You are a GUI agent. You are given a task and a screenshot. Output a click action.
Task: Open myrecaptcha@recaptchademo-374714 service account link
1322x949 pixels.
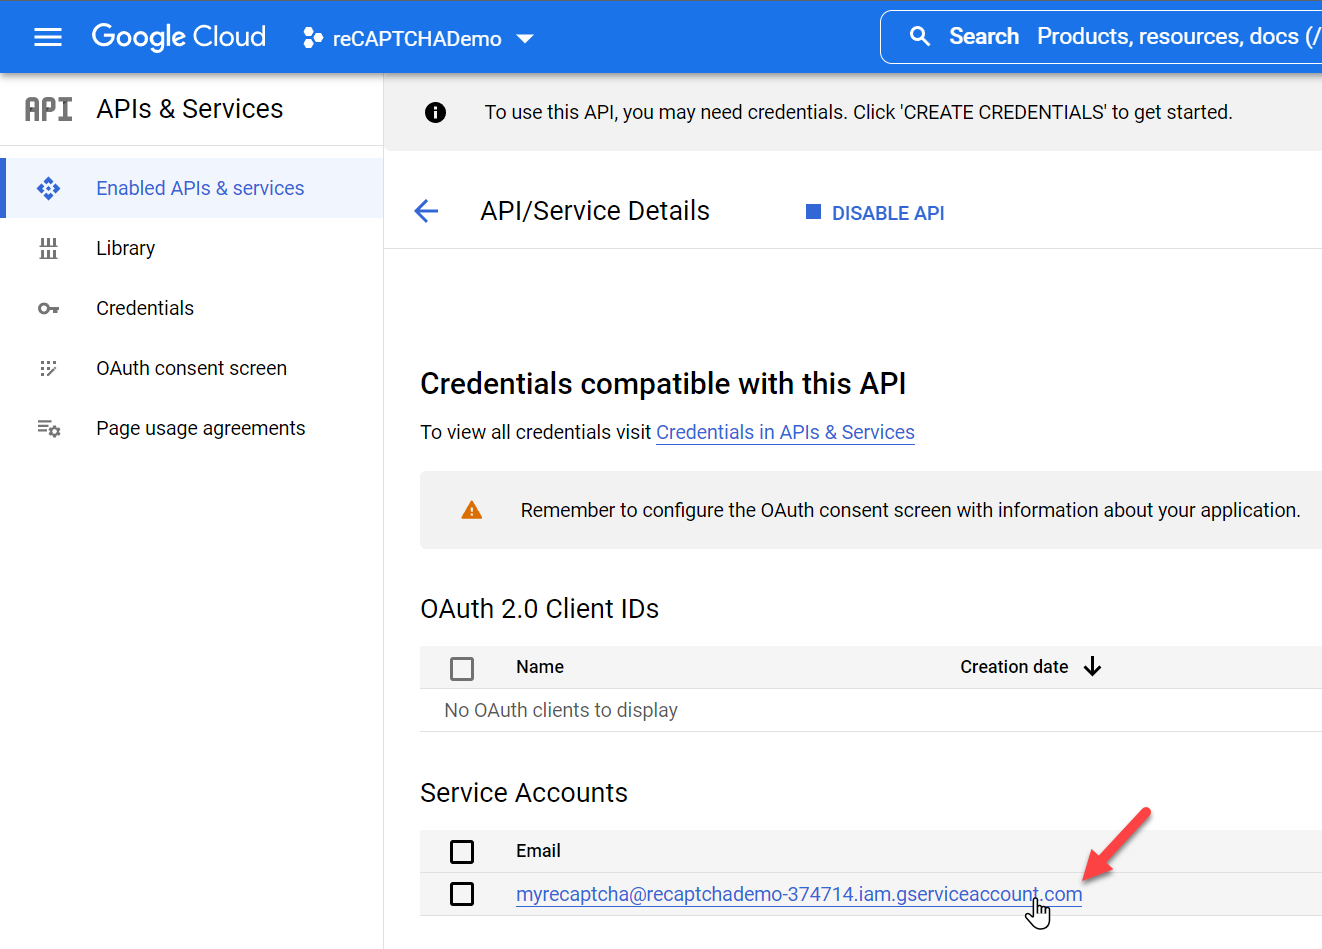coord(799,894)
